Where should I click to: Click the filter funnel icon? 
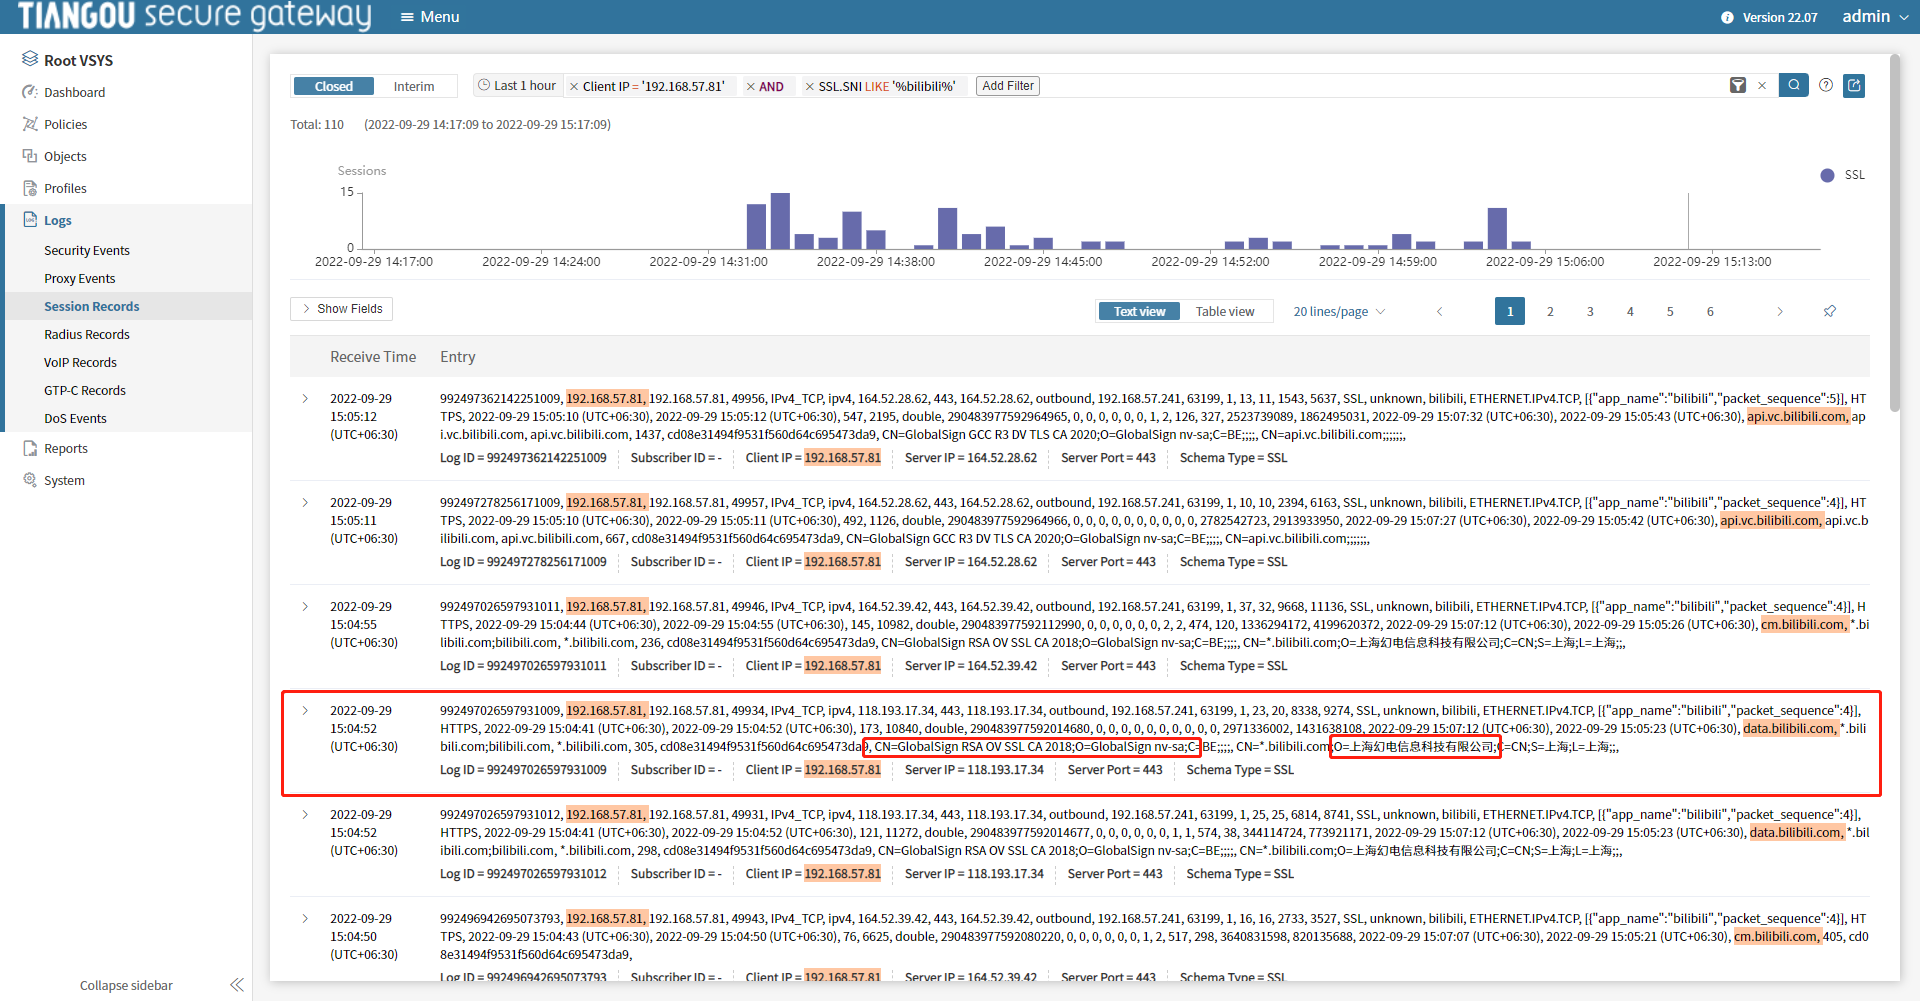1738,86
